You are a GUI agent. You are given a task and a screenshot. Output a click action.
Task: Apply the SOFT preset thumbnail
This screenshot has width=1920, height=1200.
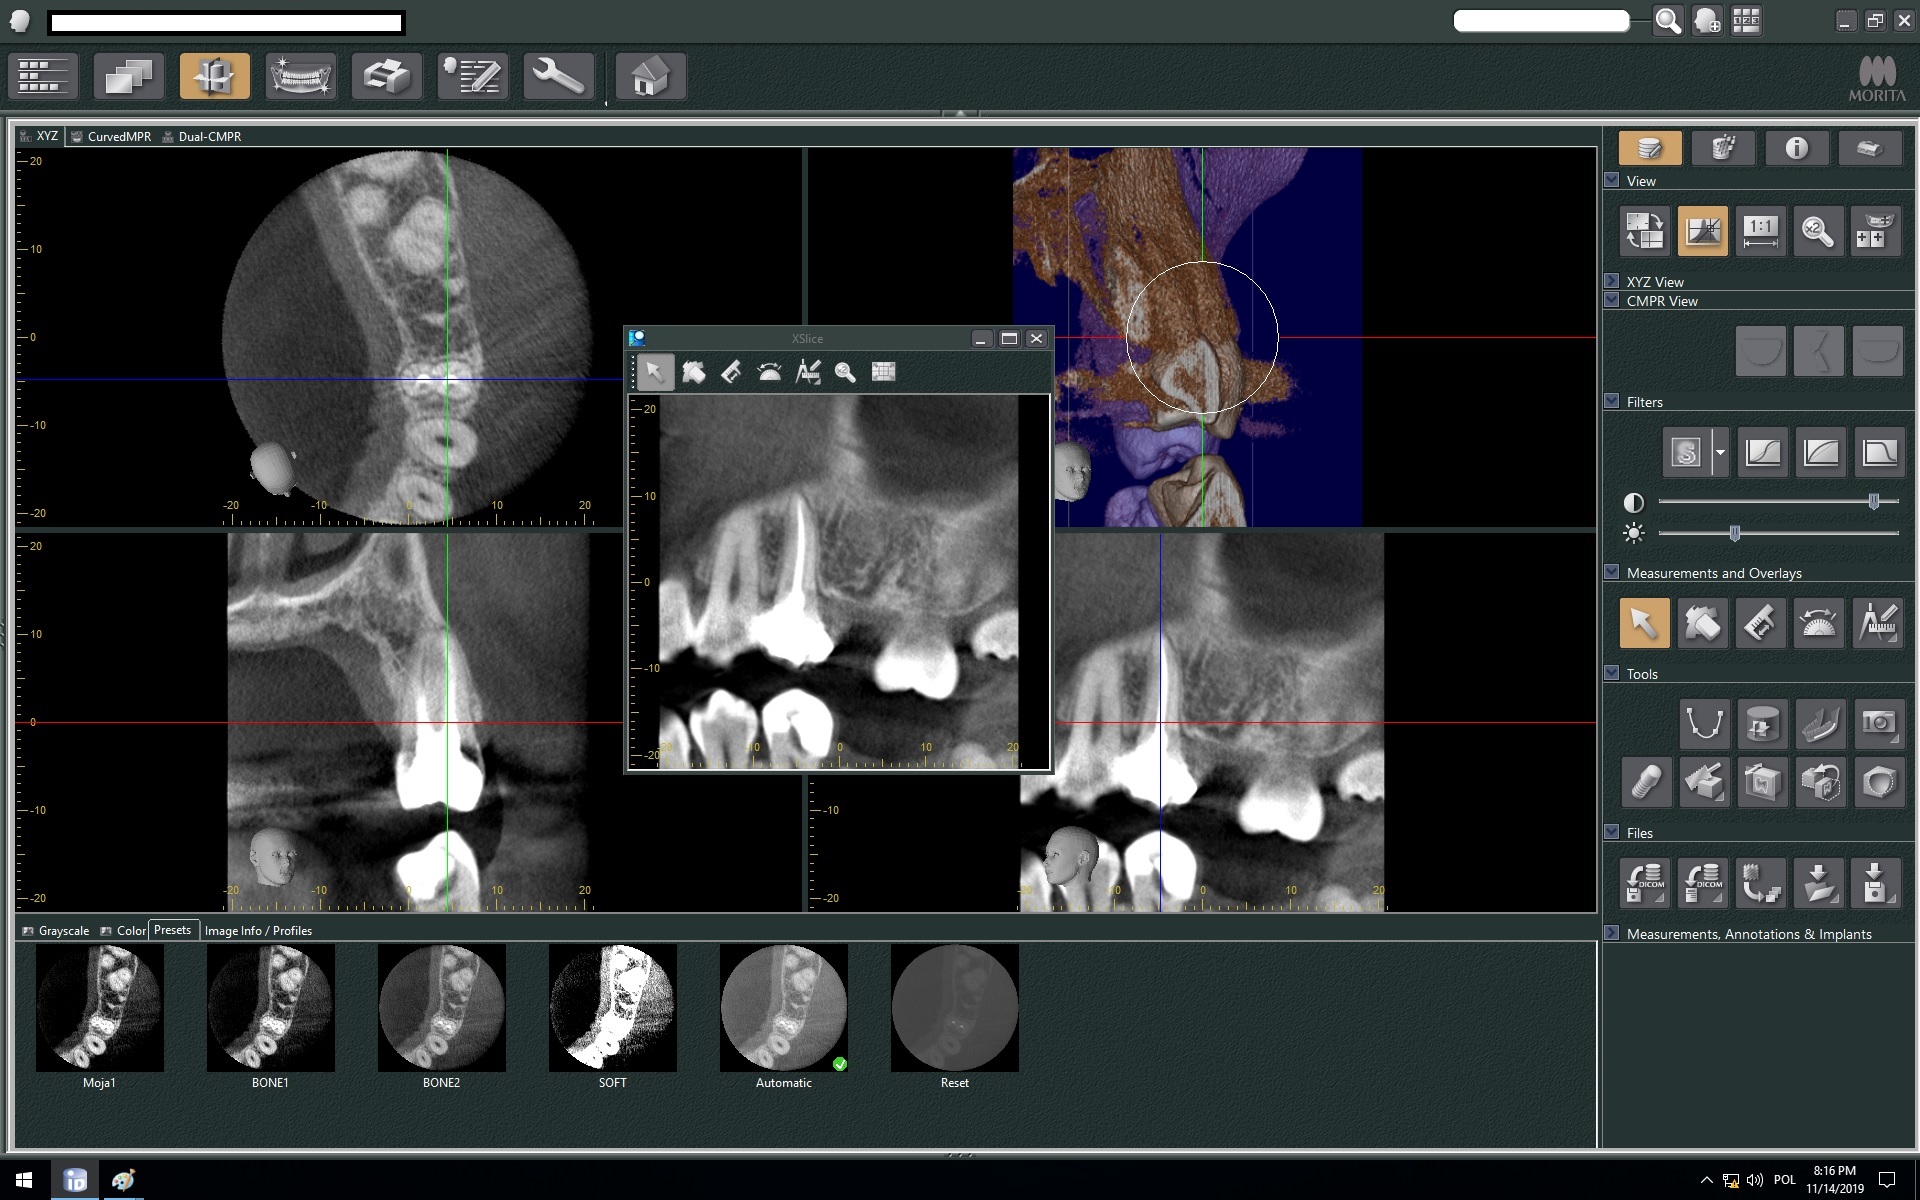tap(612, 1008)
